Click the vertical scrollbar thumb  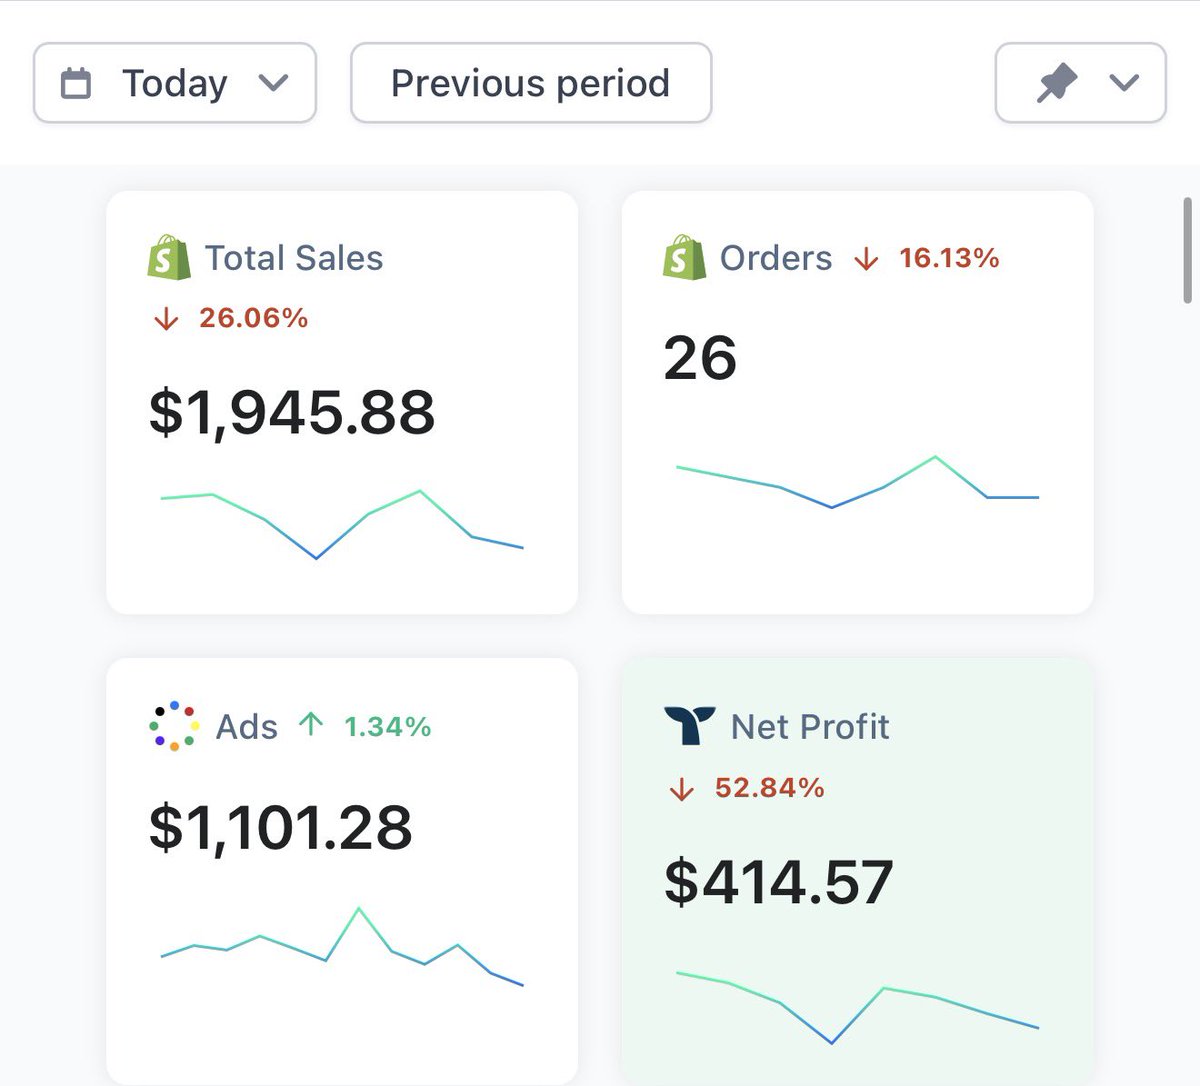1188,250
